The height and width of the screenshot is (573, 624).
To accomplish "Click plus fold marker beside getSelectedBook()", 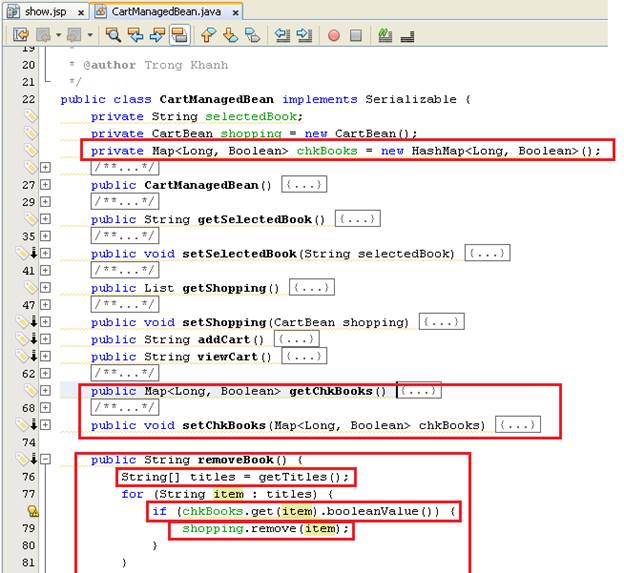I will pos(45,219).
